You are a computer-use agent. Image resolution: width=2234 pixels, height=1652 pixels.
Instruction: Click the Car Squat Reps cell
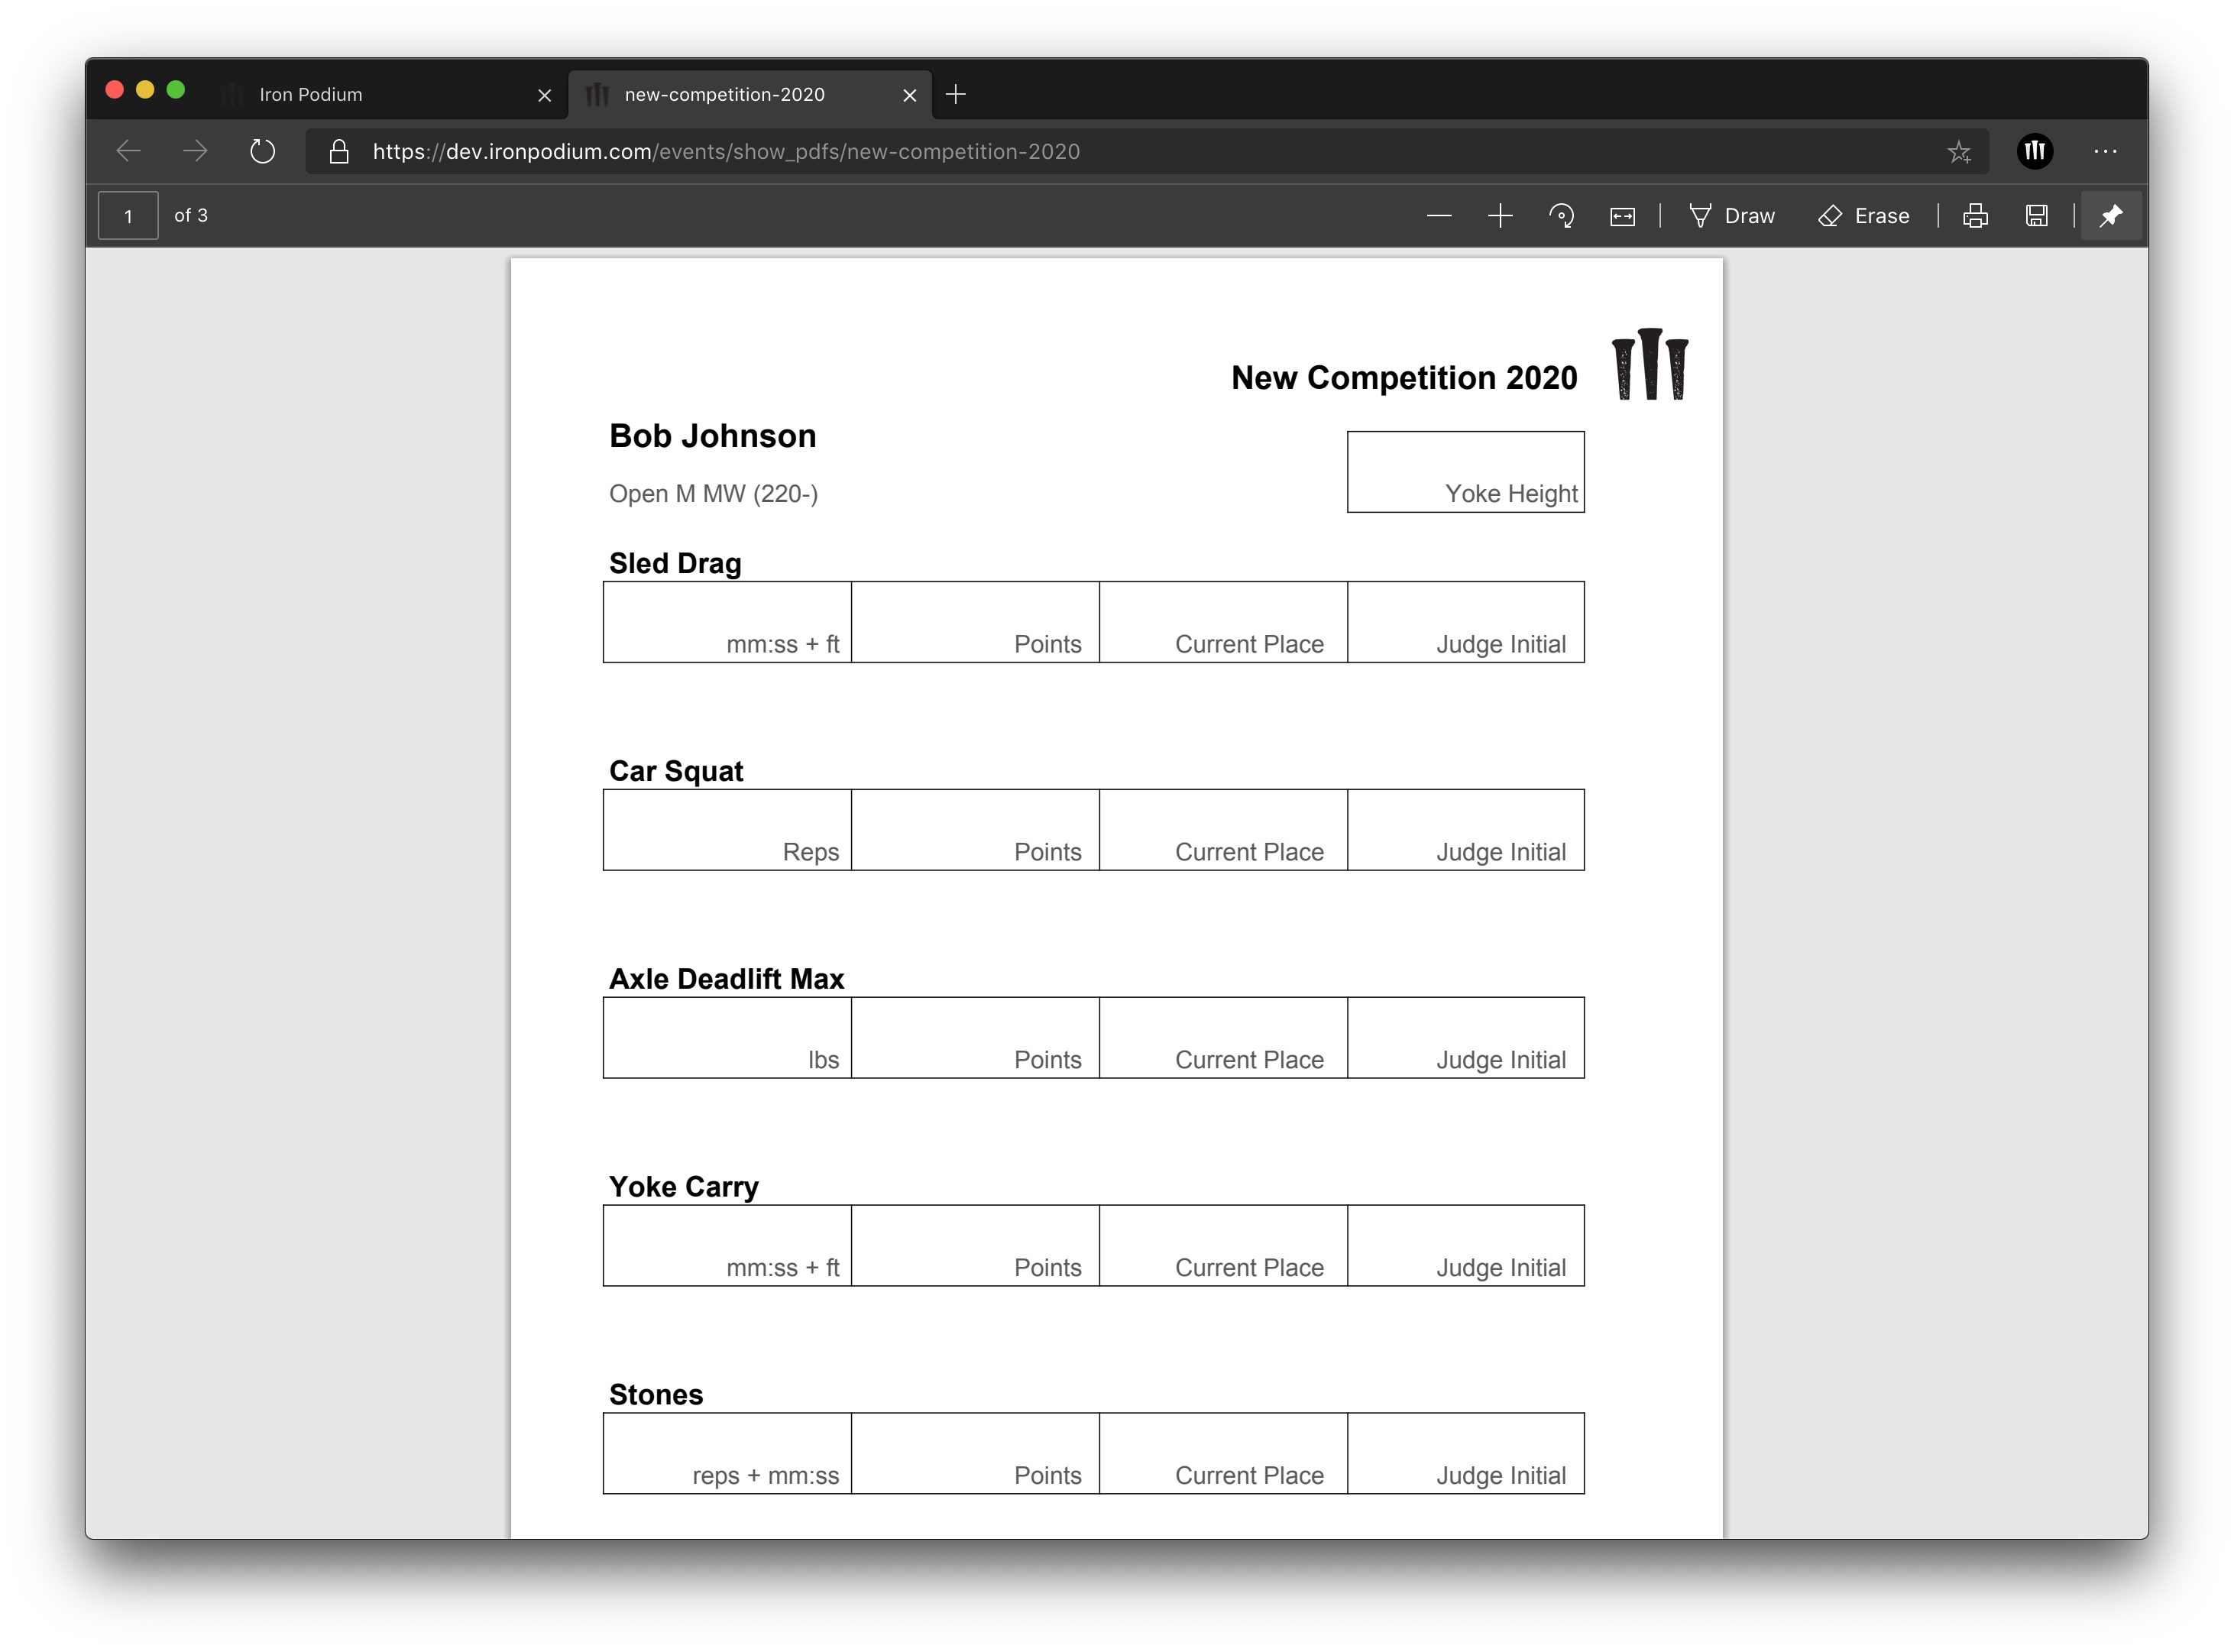727,830
